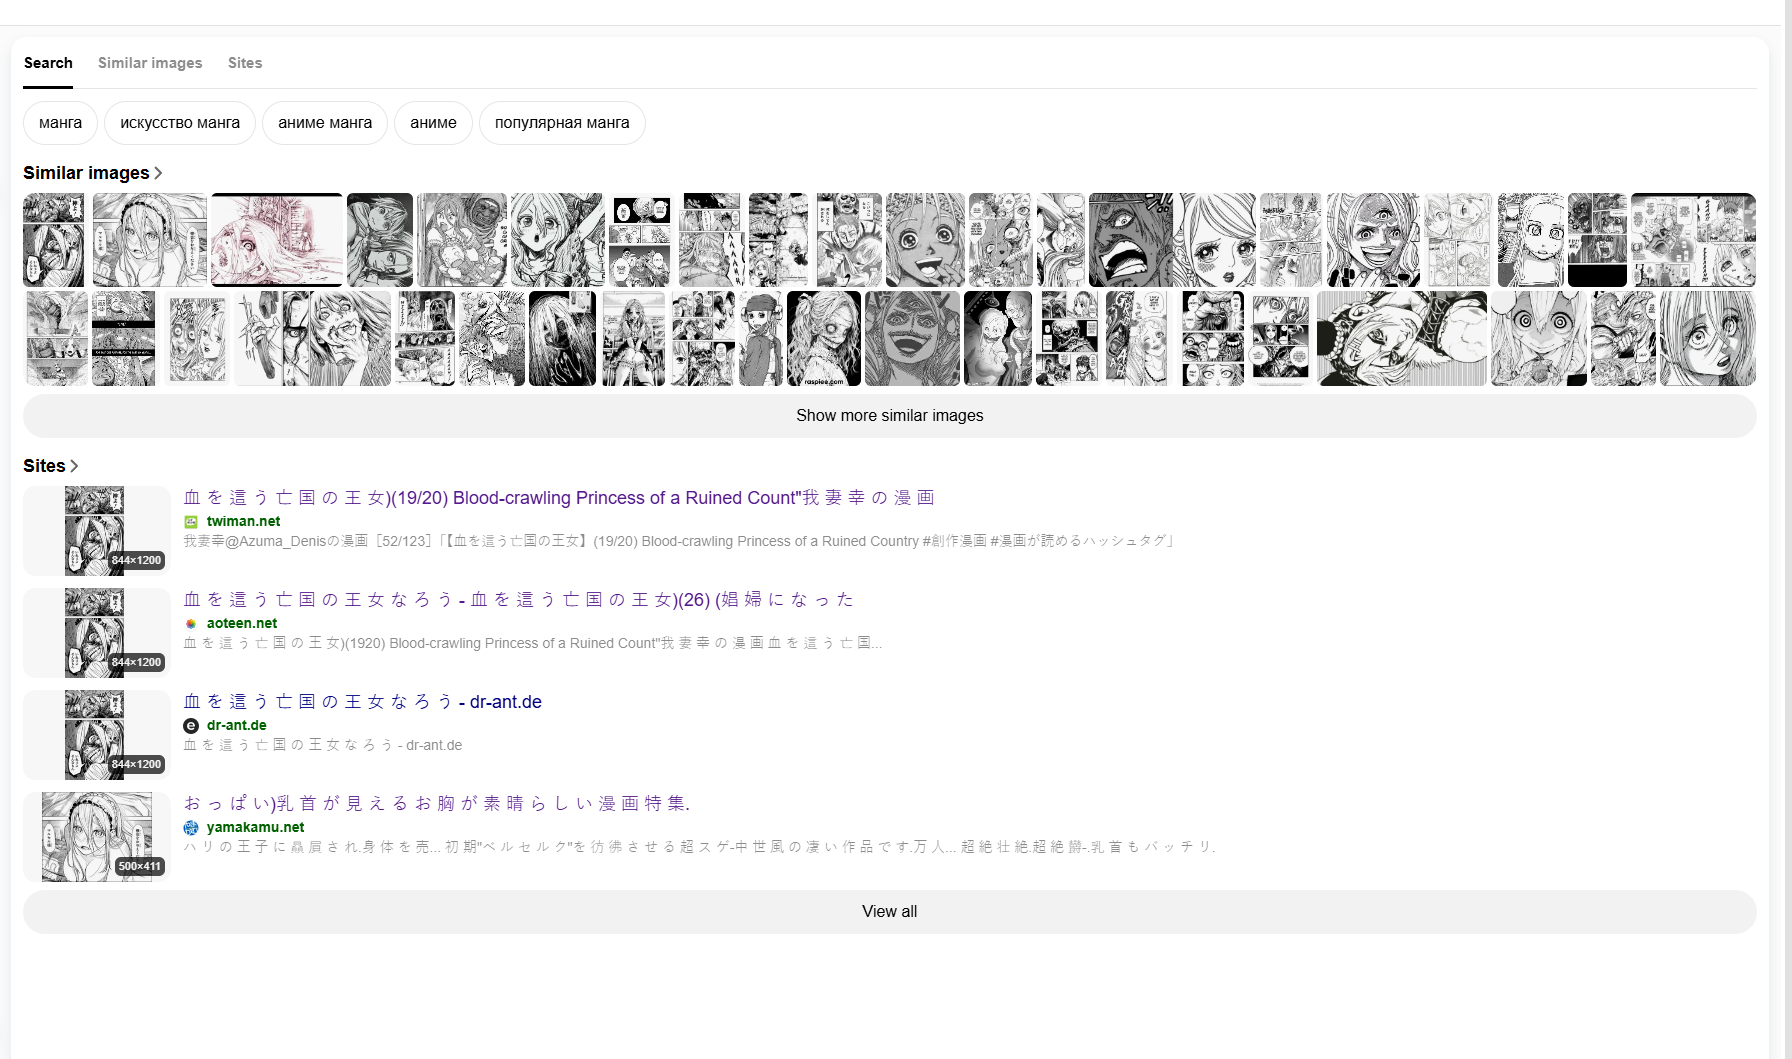Click the 500×411 size badge
The image size is (1792, 1059).
pos(139,866)
